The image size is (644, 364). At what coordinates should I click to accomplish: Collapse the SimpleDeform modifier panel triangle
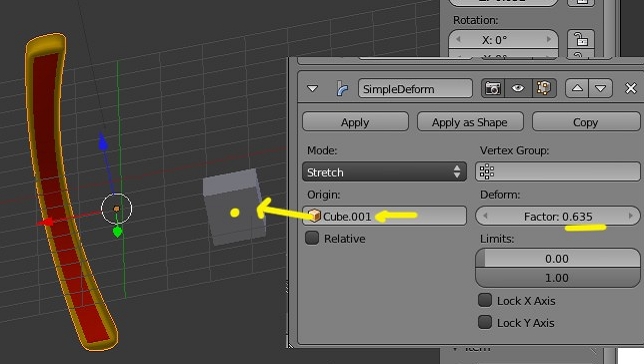pyautogui.click(x=313, y=88)
